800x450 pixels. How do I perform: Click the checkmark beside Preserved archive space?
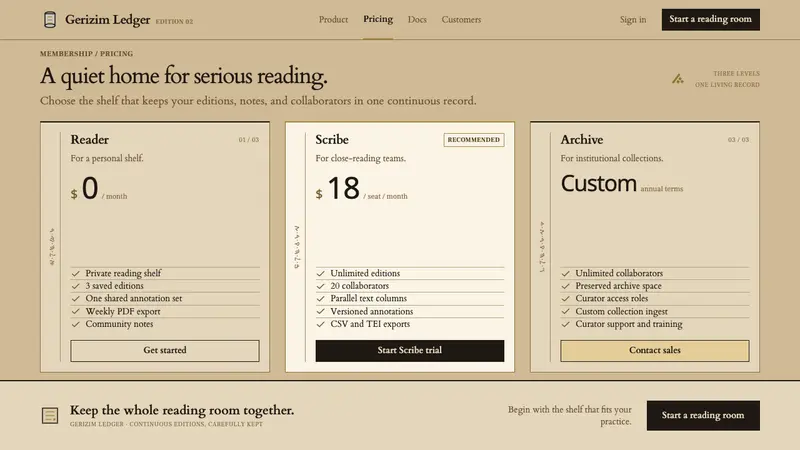point(565,286)
